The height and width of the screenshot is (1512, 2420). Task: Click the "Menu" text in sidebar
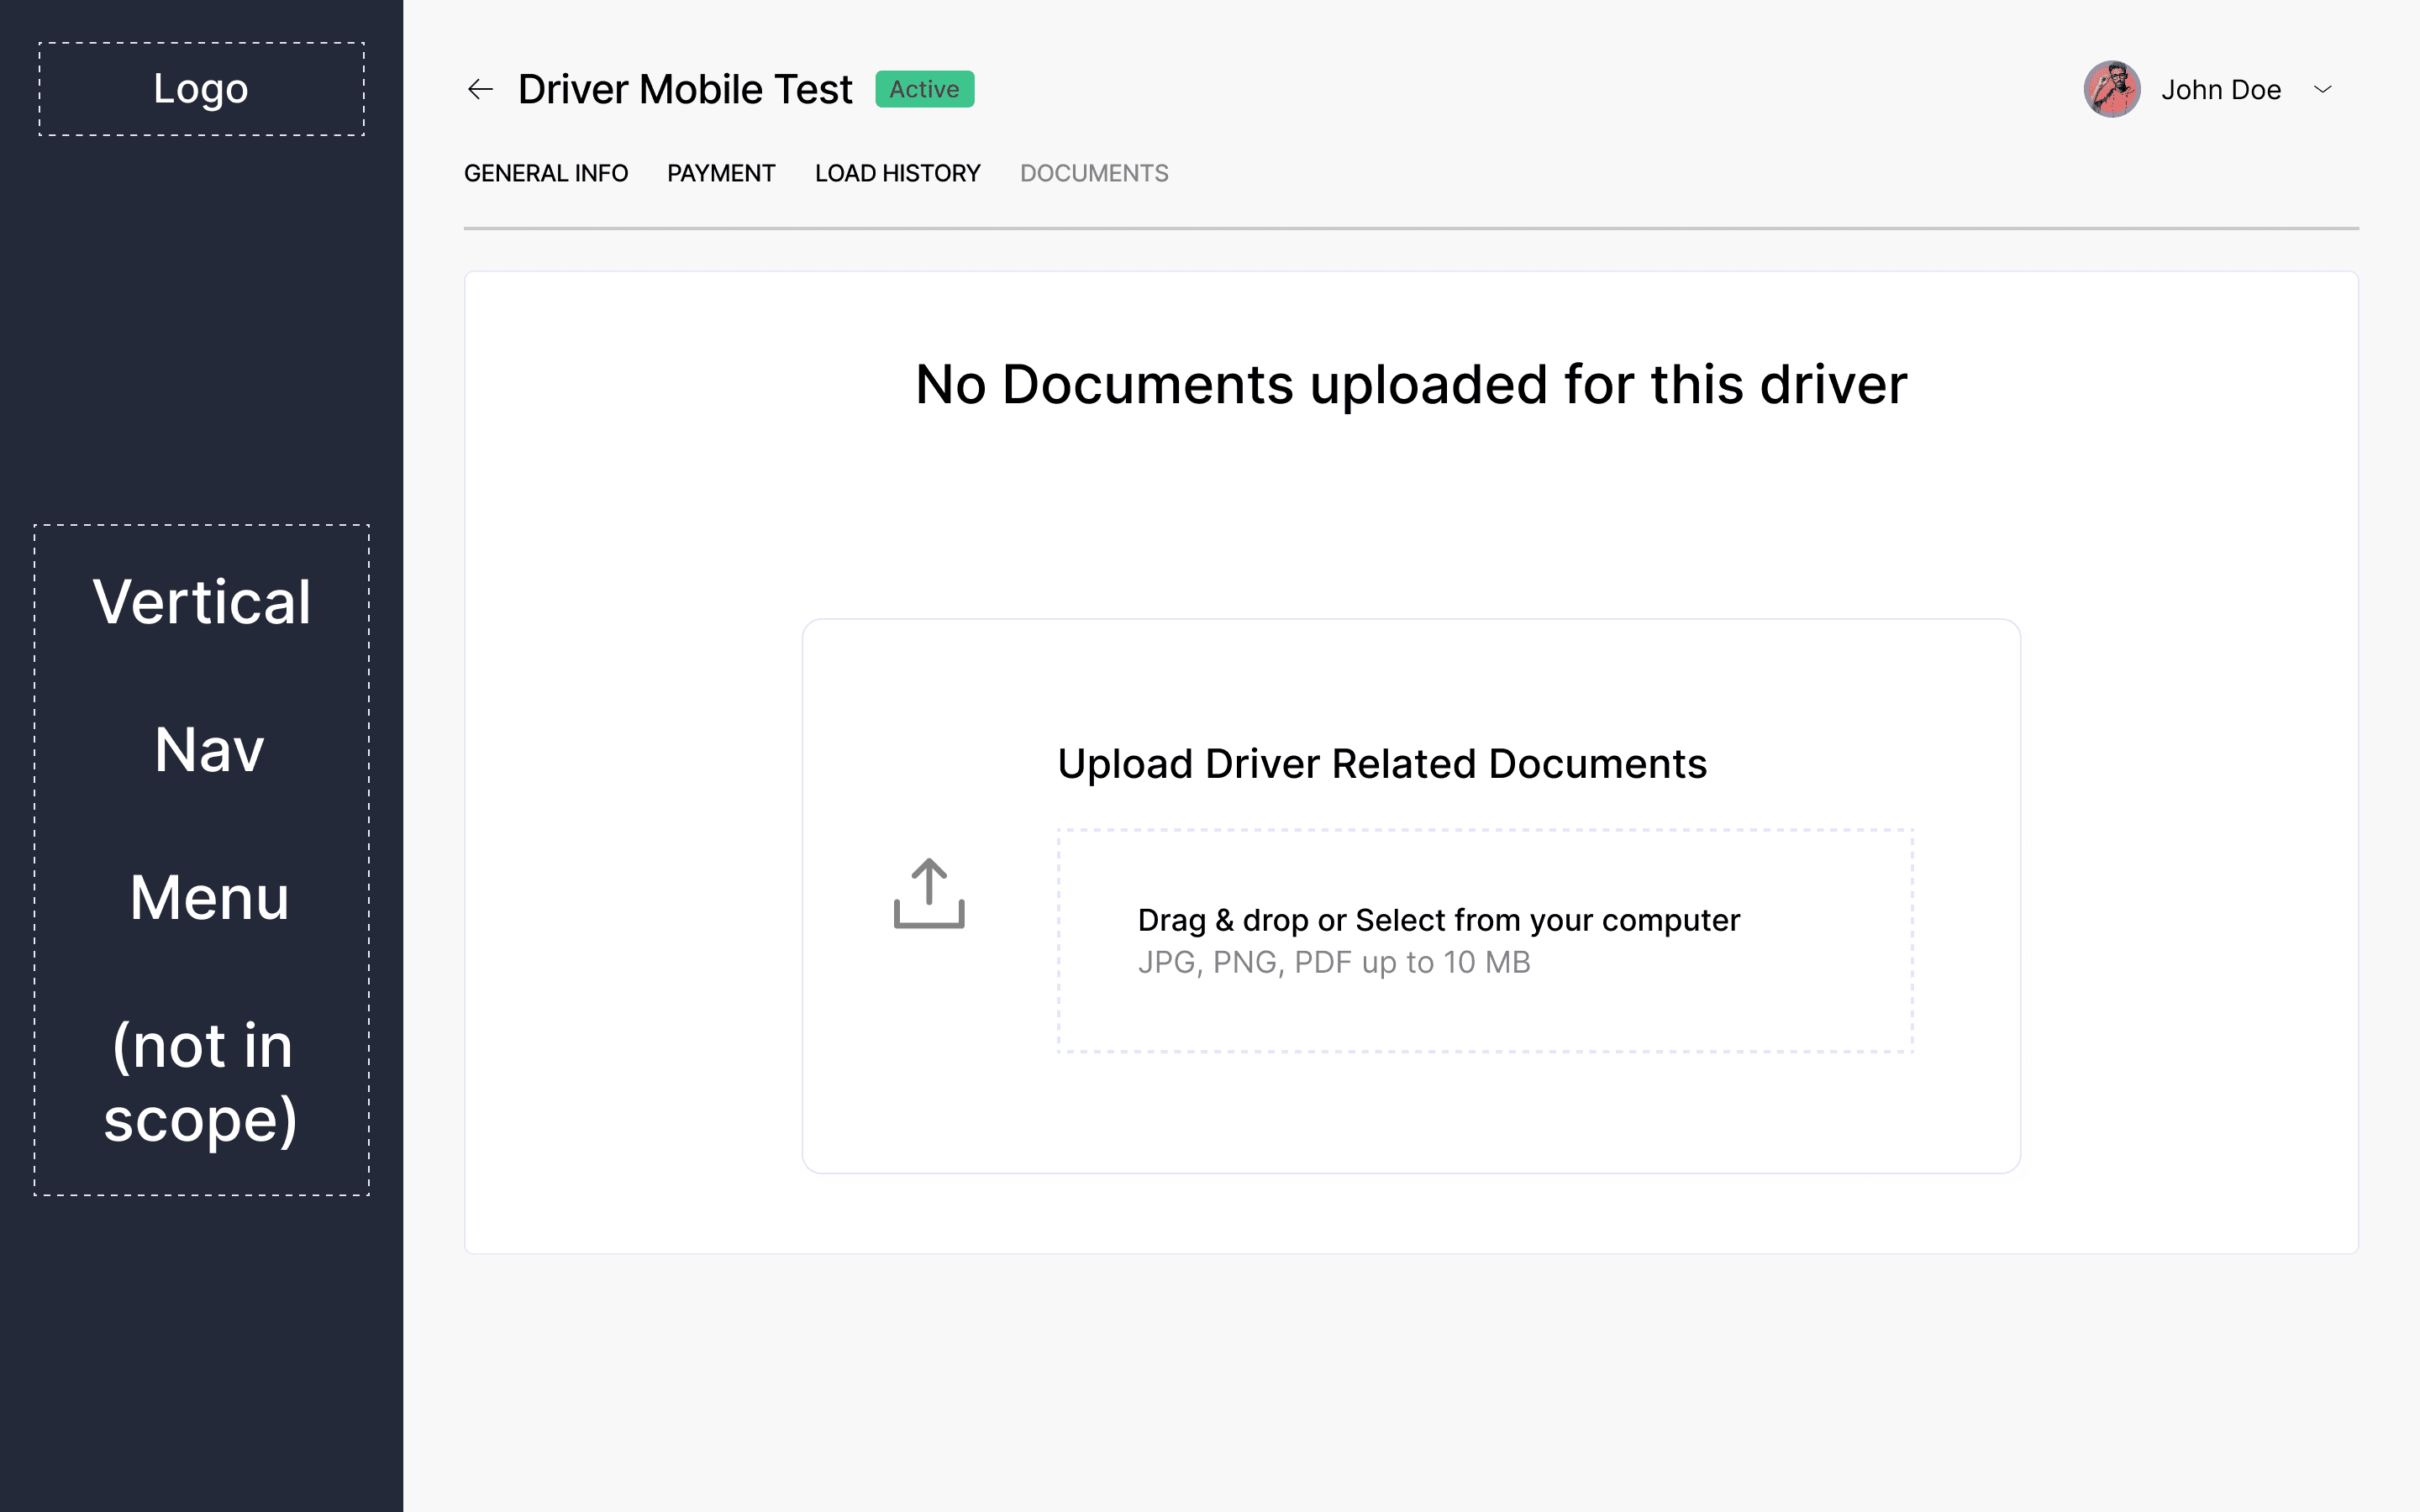pos(209,898)
